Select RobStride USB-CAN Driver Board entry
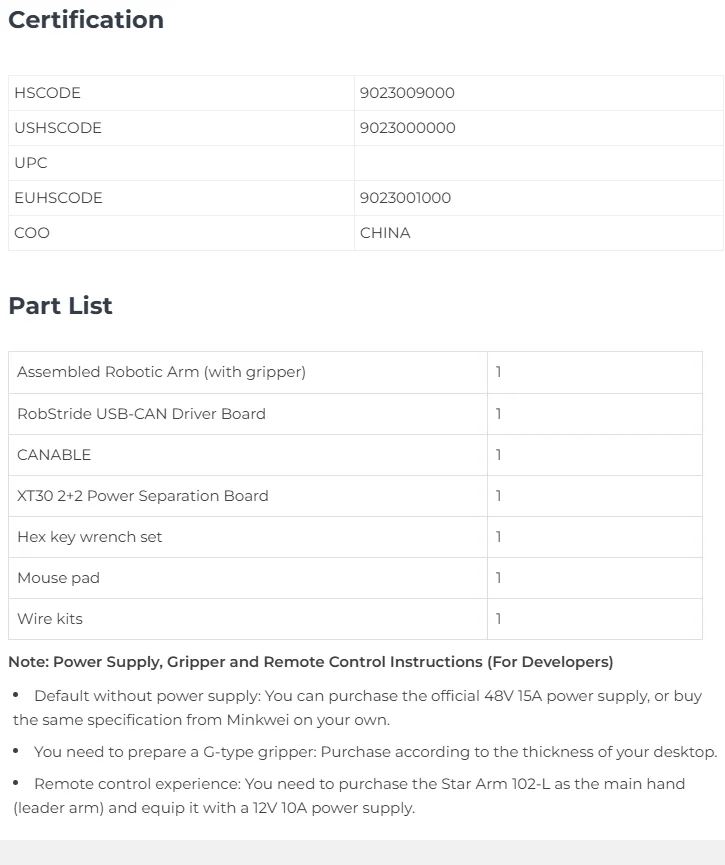The image size is (725, 865). pyautogui.click(x=355, y=414)
